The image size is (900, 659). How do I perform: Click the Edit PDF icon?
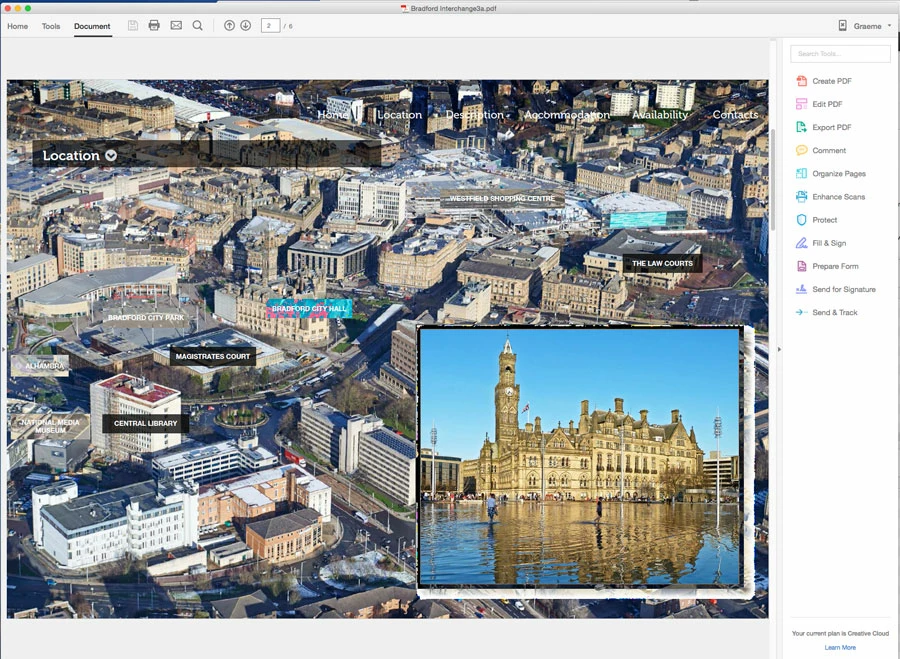click(801, 104)
